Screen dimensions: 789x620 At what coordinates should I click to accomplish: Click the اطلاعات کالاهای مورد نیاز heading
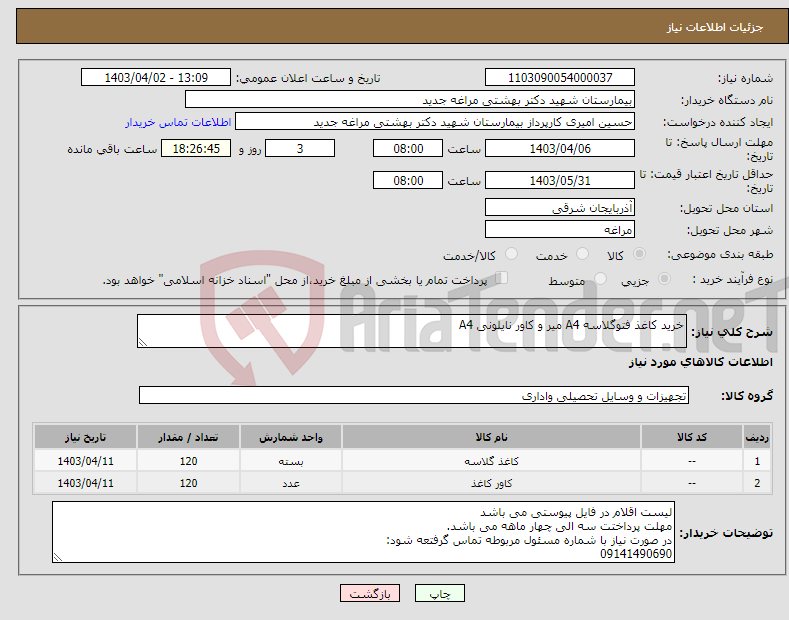700,362
